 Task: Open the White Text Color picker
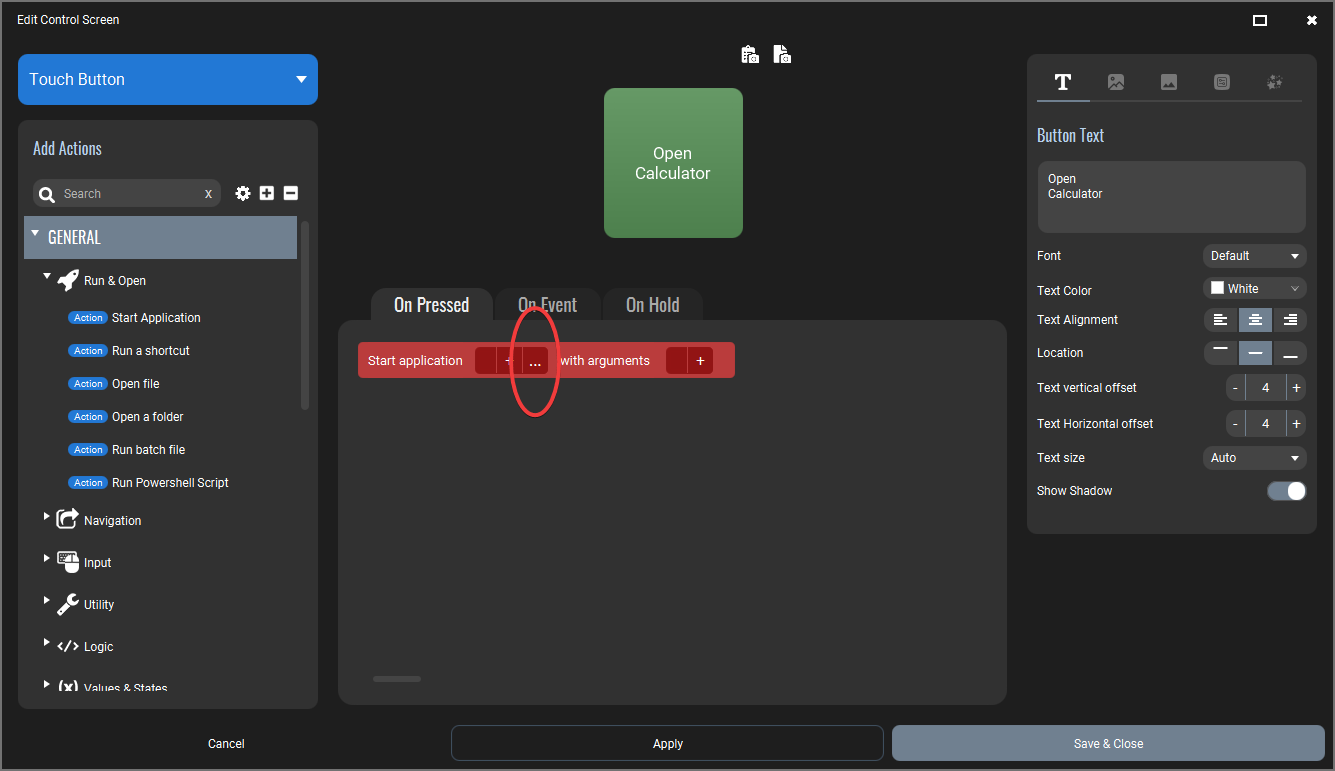coord(1255,289)
